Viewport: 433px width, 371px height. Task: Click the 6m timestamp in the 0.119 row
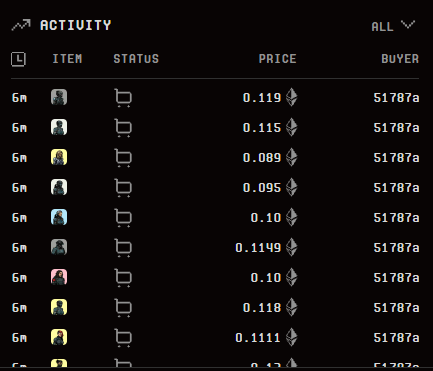[x=19, y=98]
